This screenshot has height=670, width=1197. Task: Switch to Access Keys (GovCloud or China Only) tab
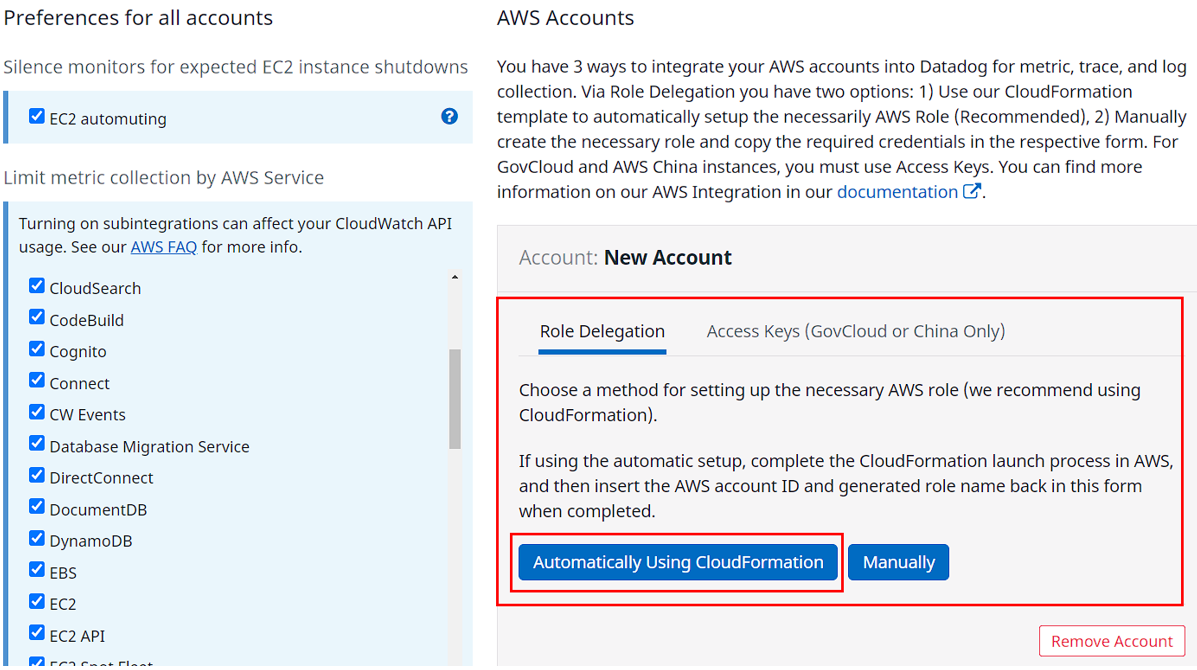[856, 331]
